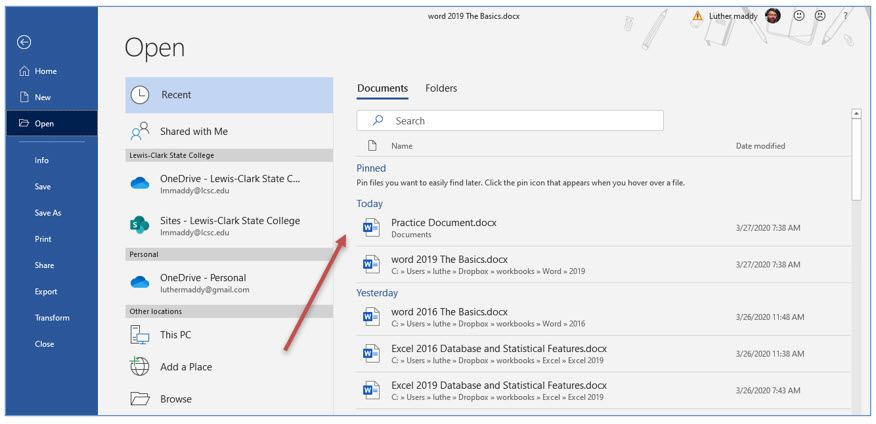Click in the Search box

coord(510,121)
